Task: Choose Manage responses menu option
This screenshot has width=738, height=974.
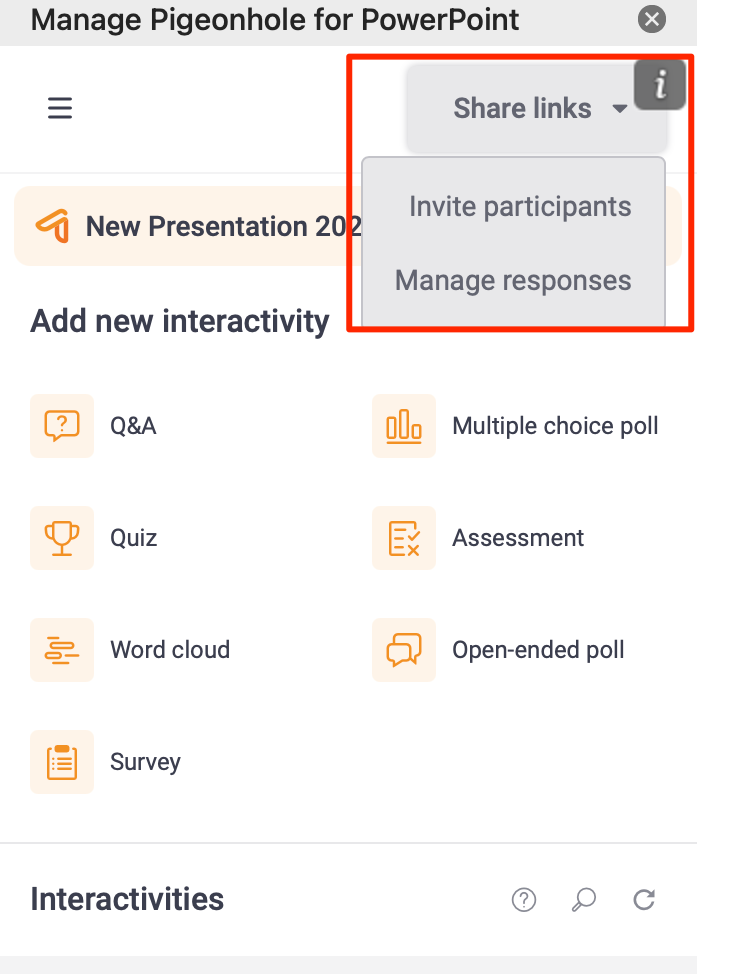Action: [513, 280]
